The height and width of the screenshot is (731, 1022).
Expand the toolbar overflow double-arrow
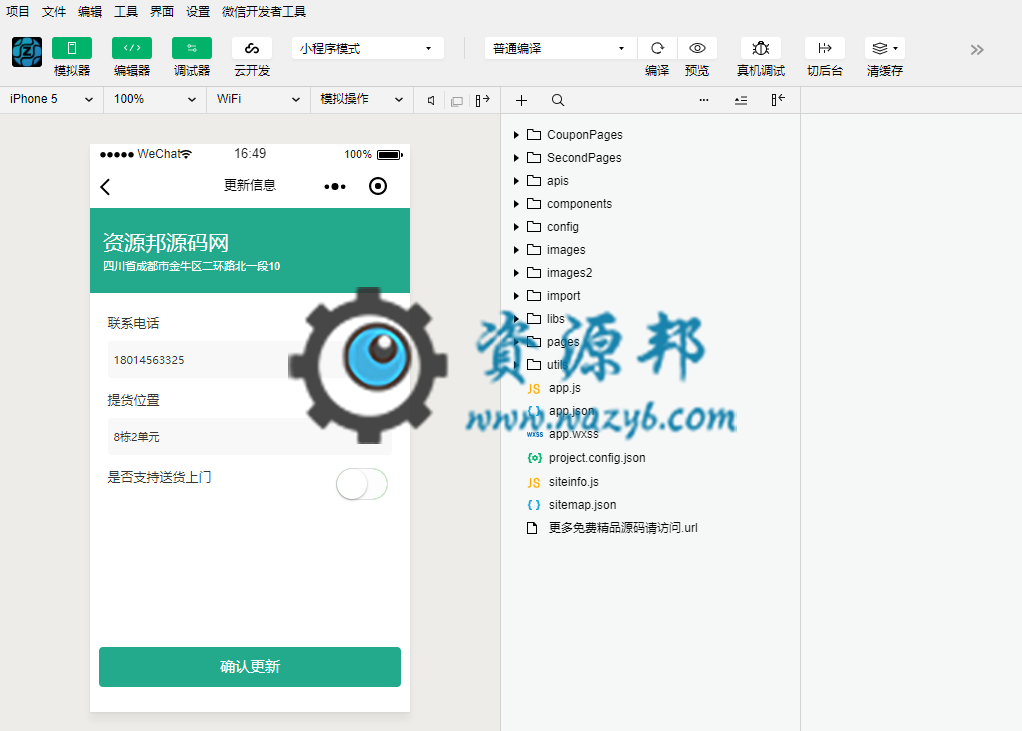tap(976, 50)
